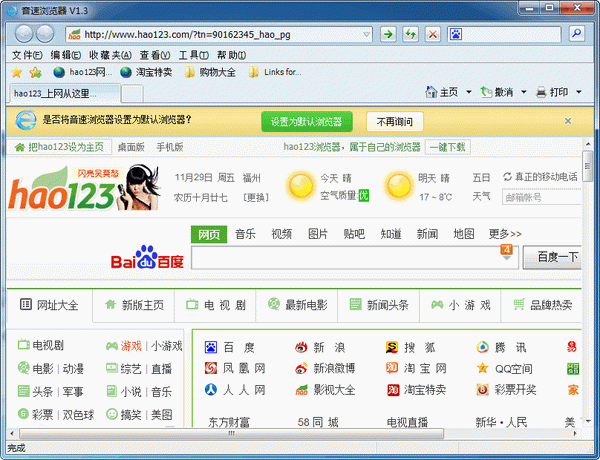
Task: Open the 购物大全 bookmark folder
Action: 210,72
